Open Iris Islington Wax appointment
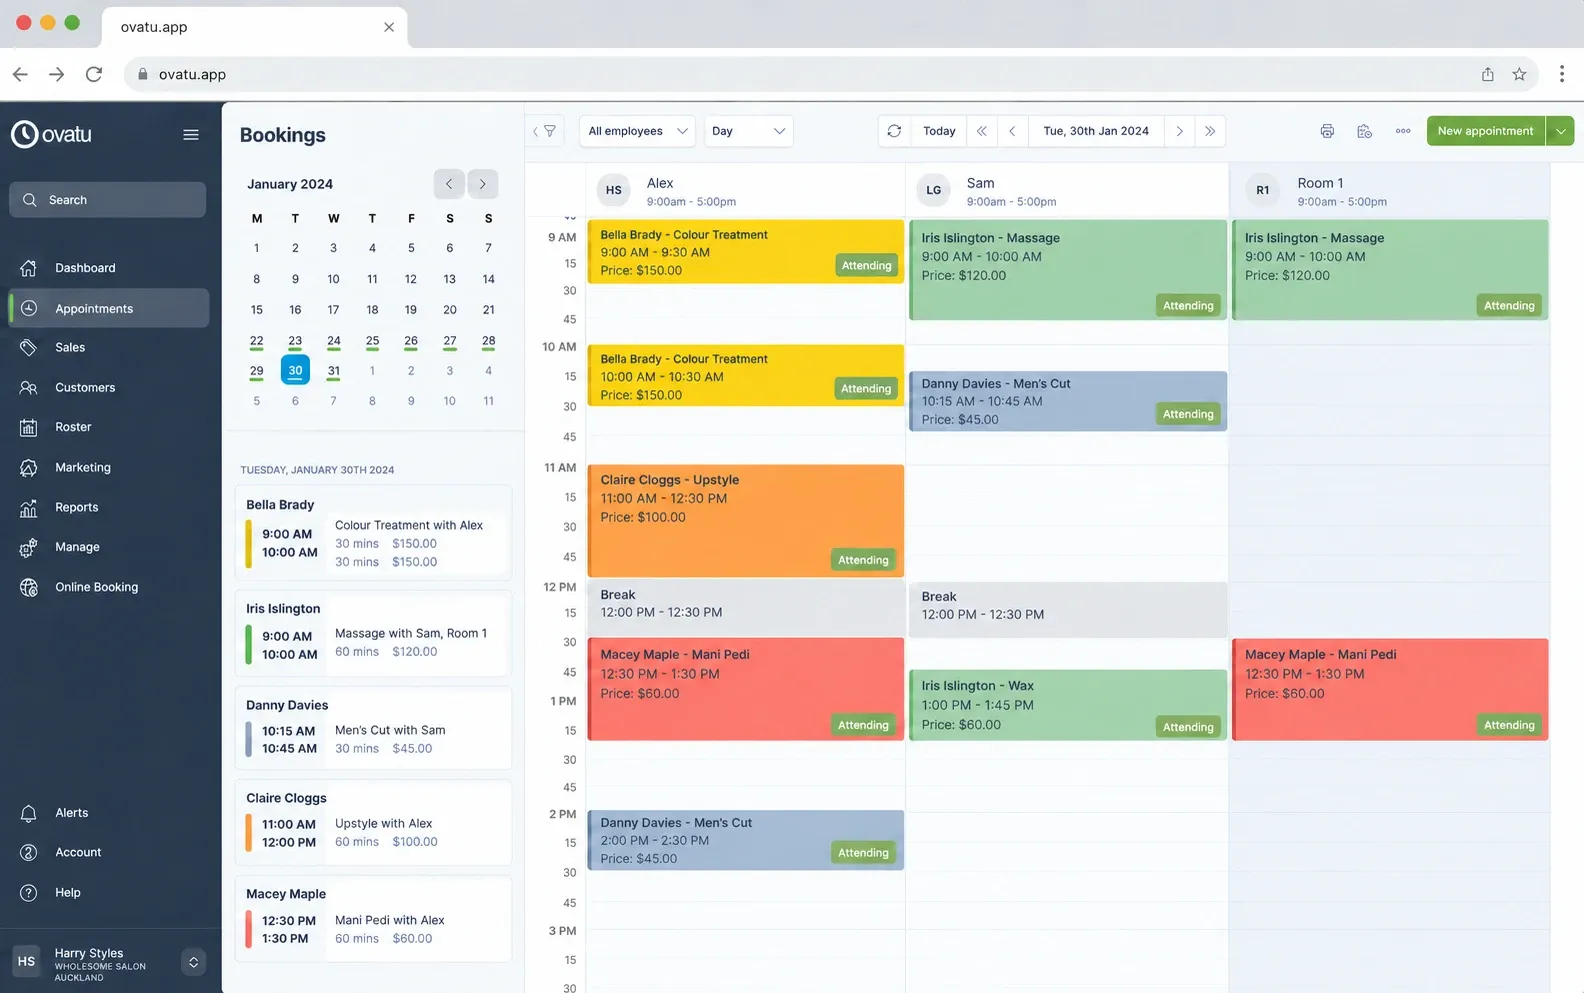The width and height of the screenshot is (1584, 993). (1067, 705)
